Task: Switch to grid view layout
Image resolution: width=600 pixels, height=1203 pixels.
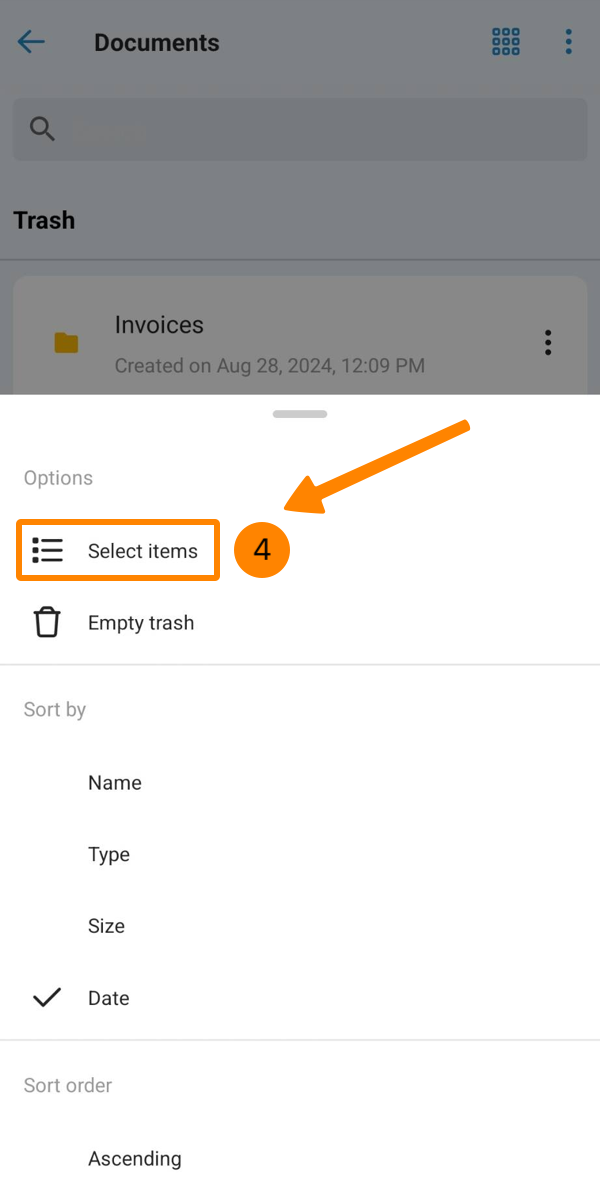Action: coord(506,42)
